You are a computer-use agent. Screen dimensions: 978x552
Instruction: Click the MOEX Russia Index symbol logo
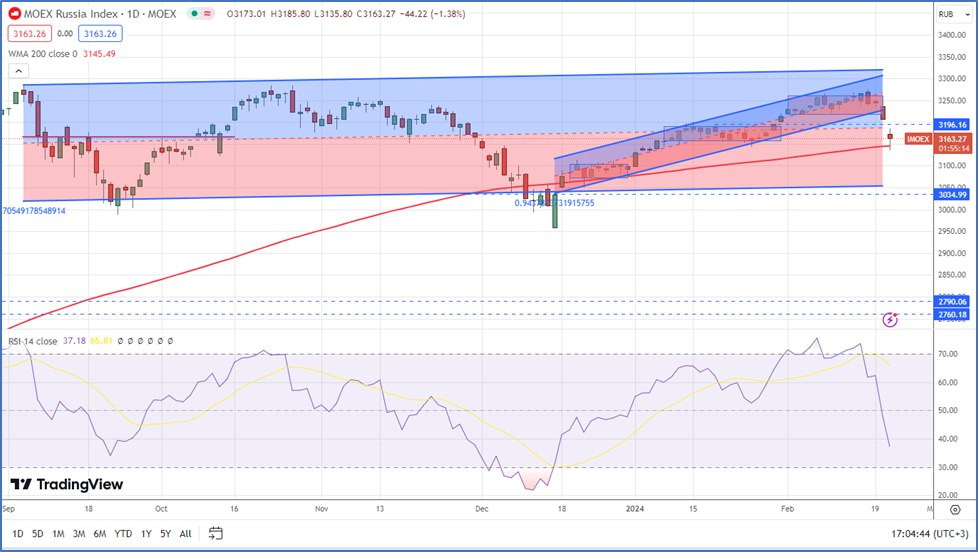click(x=14, y=14)
